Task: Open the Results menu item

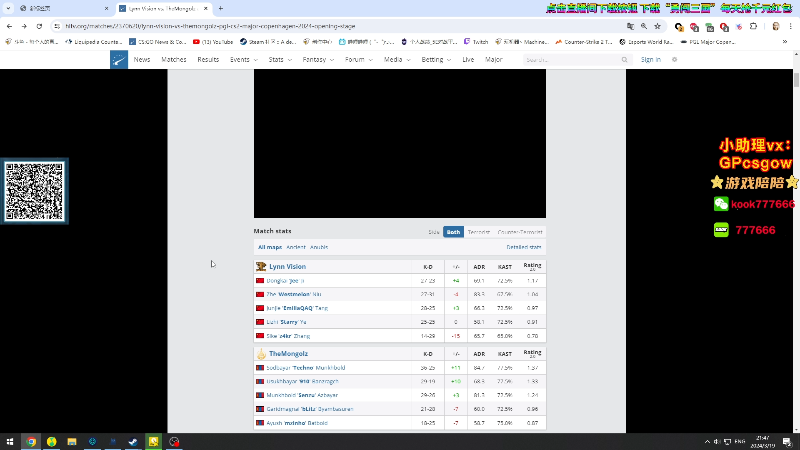Action: 208,60
